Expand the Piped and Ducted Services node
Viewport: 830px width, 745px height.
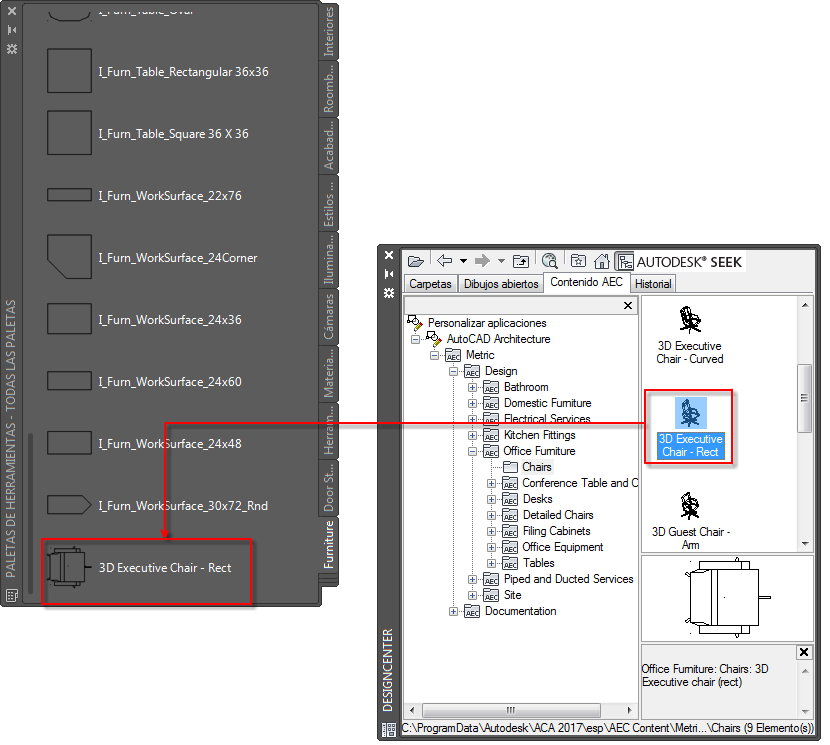[472, 579]
